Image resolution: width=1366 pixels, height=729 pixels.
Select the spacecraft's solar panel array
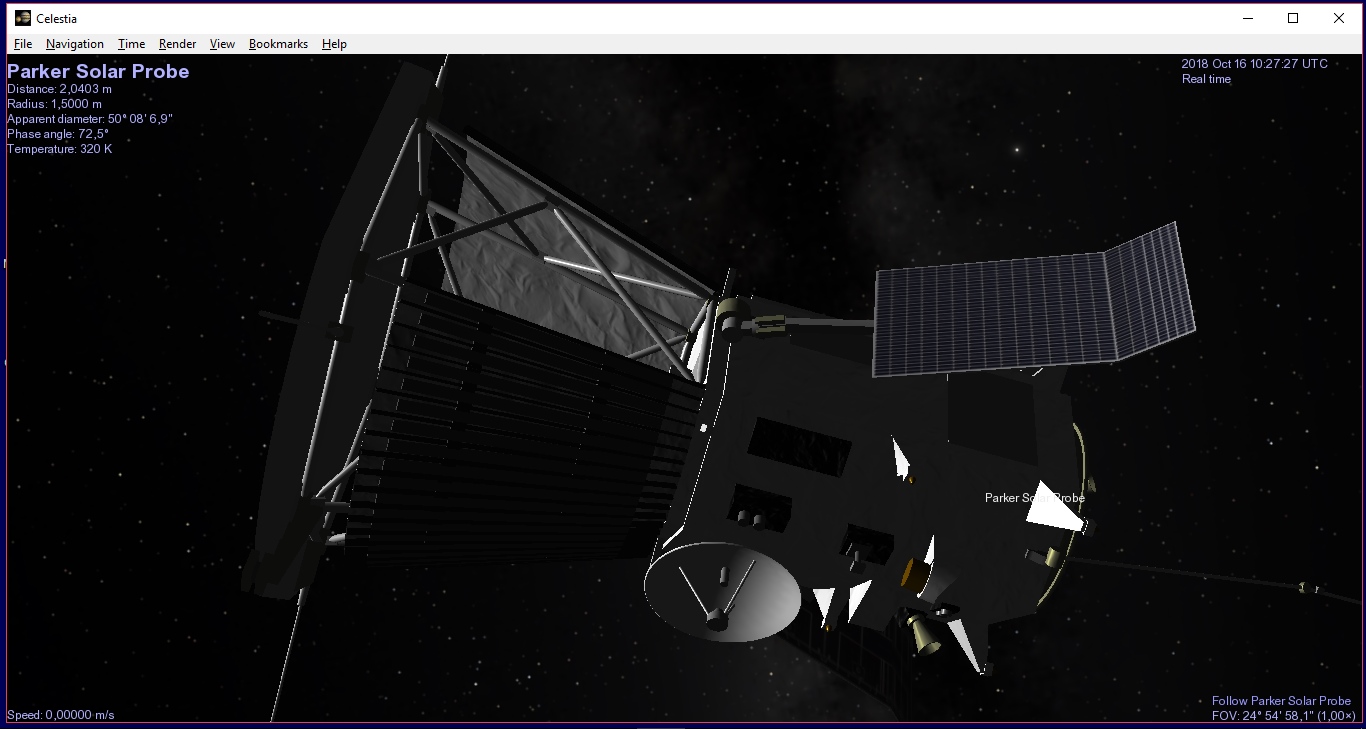click(1032, 301)
